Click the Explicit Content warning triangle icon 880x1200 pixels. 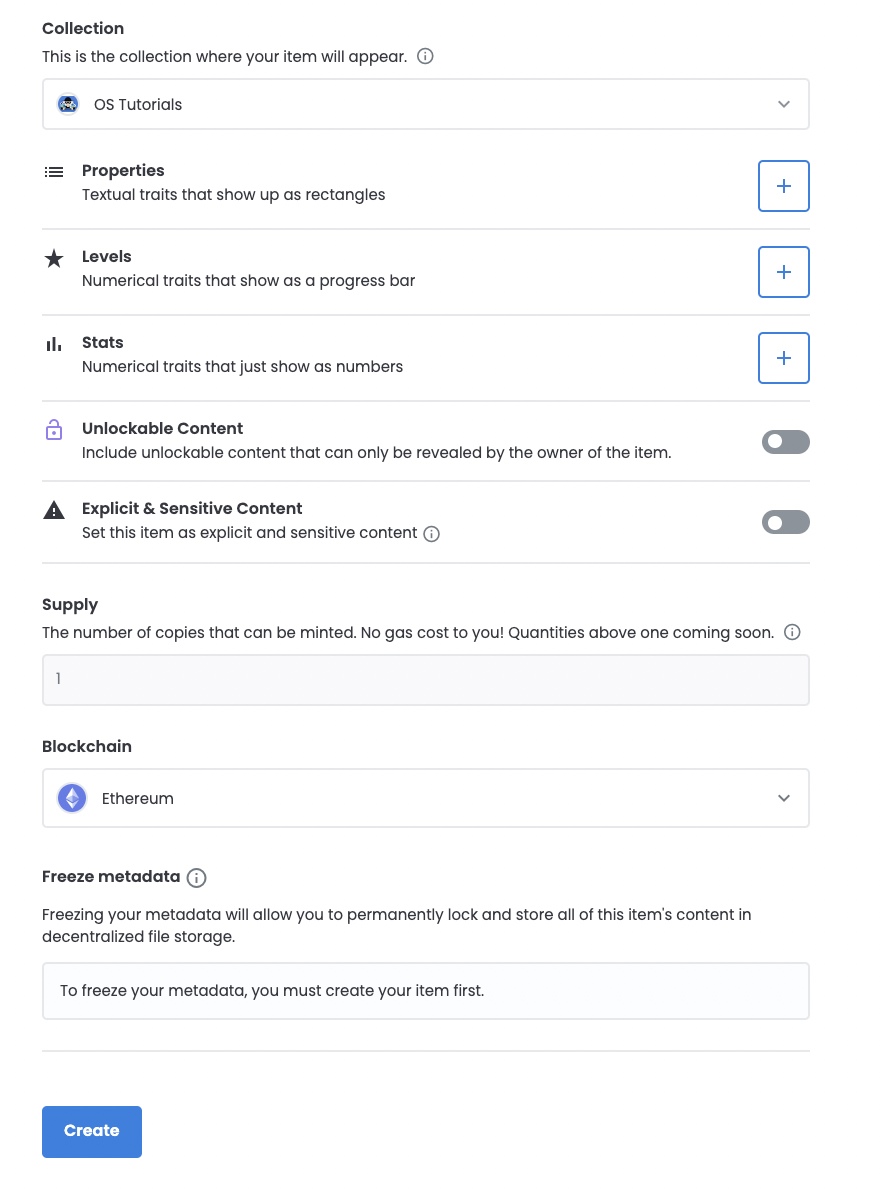point(54,510)
